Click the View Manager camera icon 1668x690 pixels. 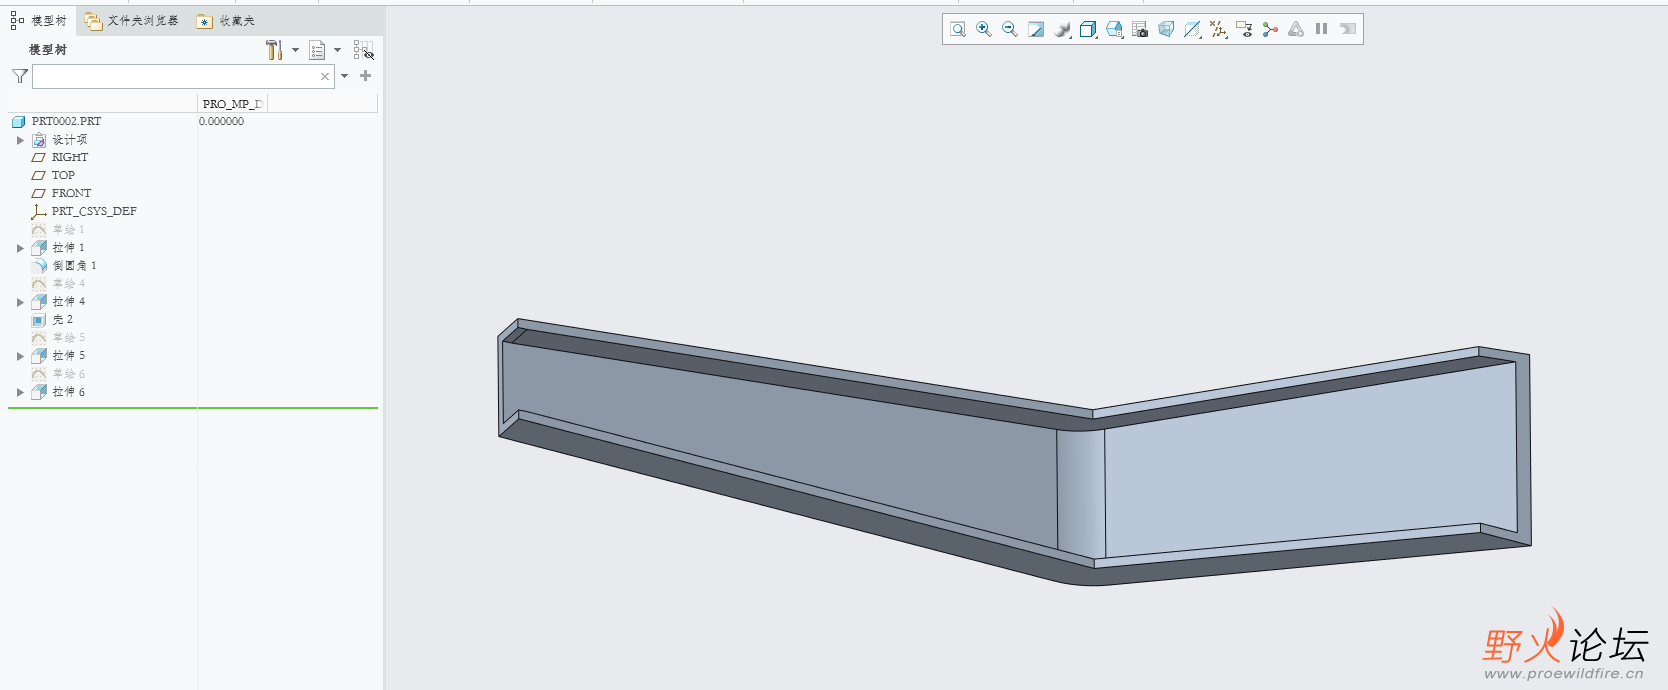point(1140,30)
